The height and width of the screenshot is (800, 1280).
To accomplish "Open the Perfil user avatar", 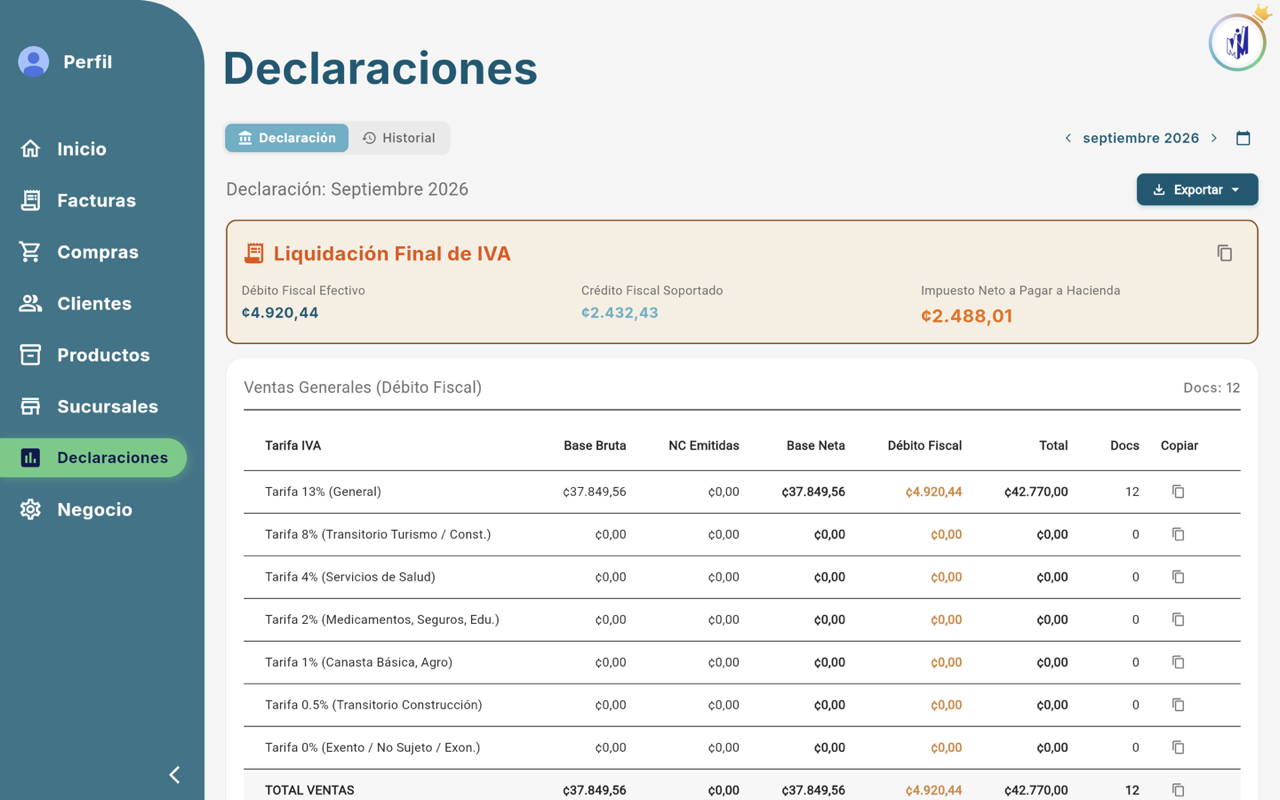I will 33,62.
